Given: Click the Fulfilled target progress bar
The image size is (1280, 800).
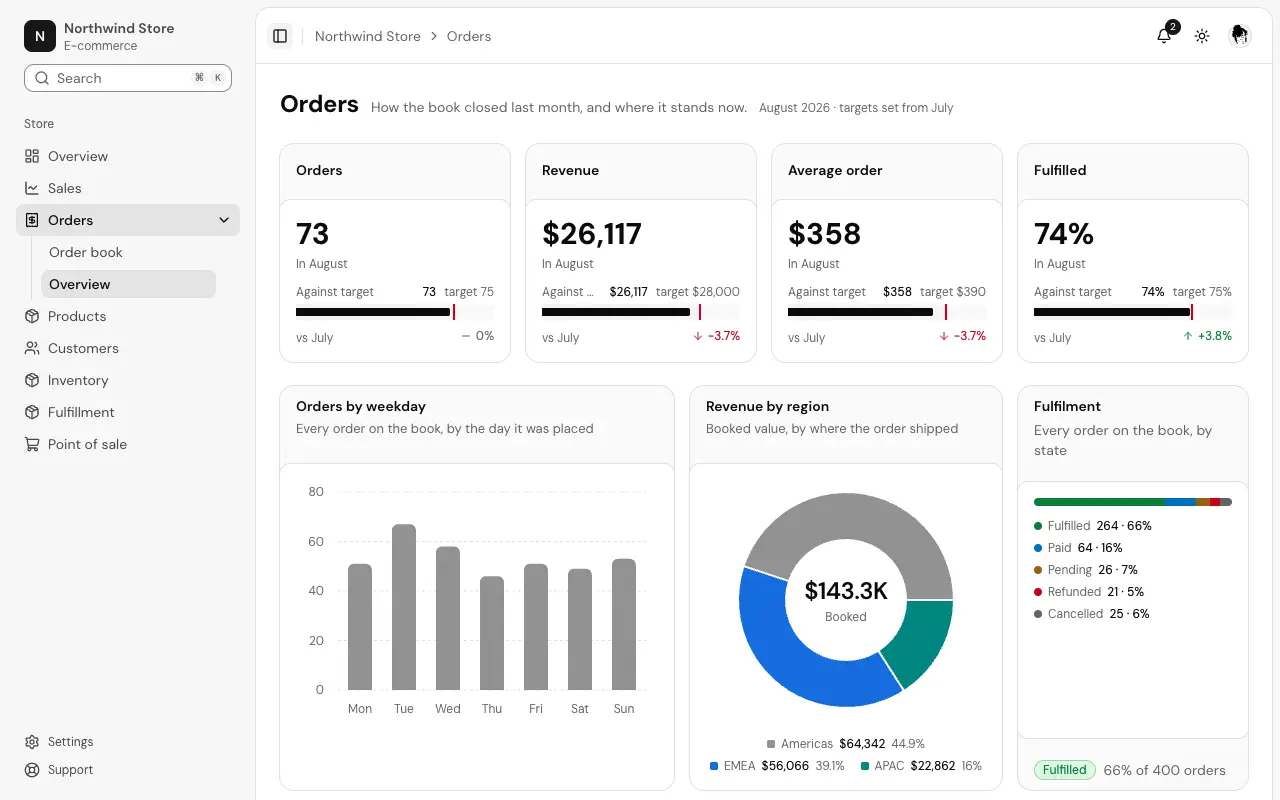Looking at the screenshot, I should (1133, 312).
